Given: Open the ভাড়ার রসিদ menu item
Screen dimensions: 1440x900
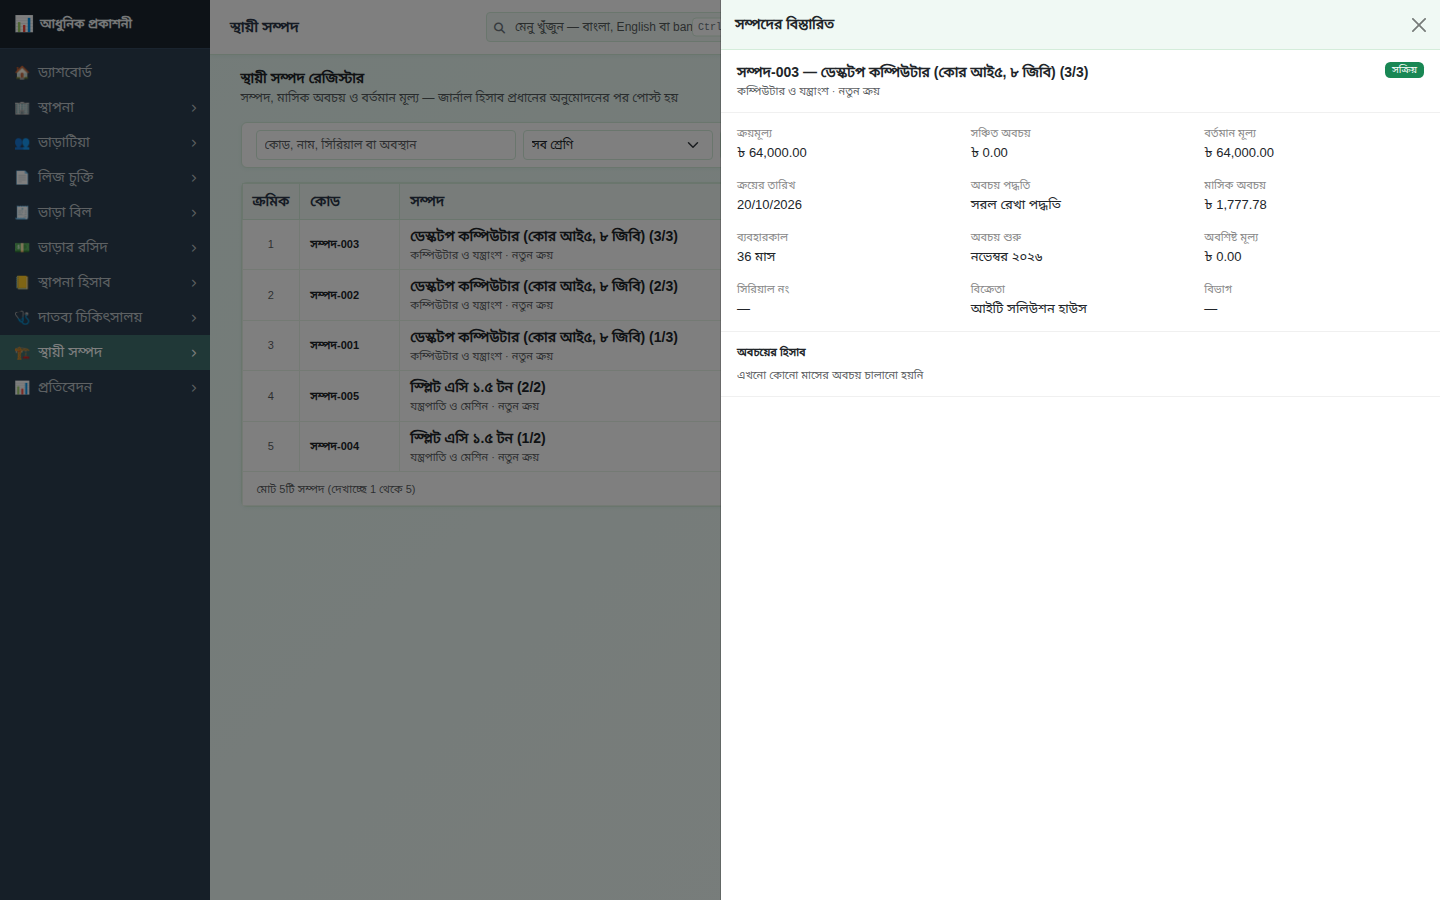Looking at the screenshot, I should point(105,248).
